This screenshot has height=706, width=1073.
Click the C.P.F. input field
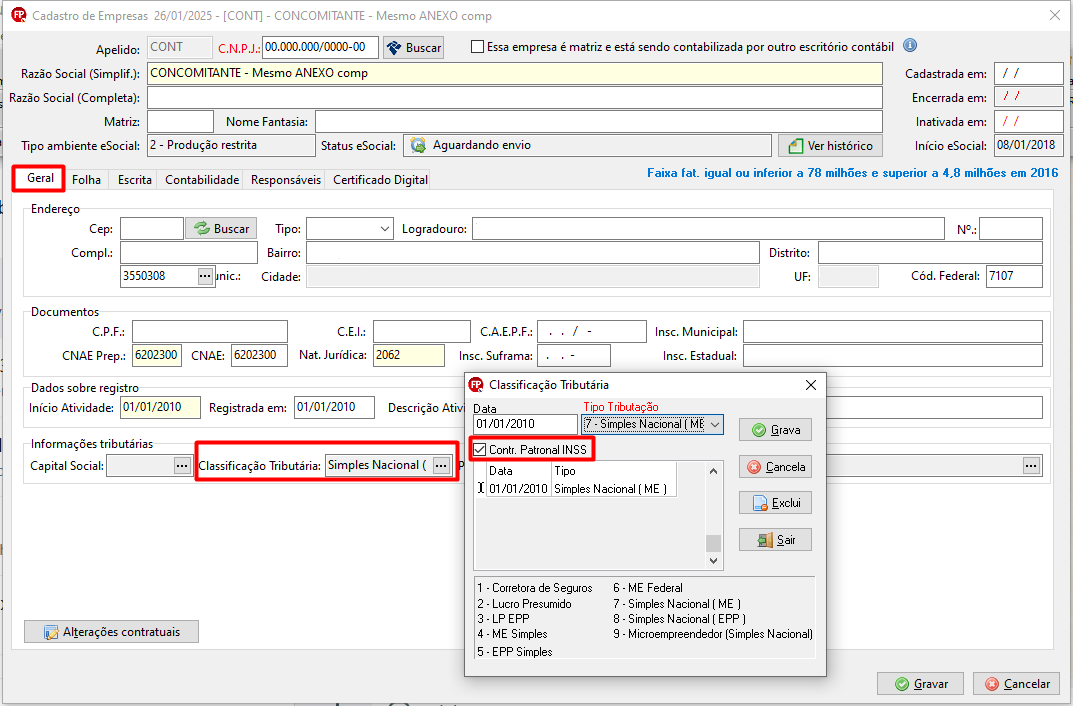coord(210,332)
